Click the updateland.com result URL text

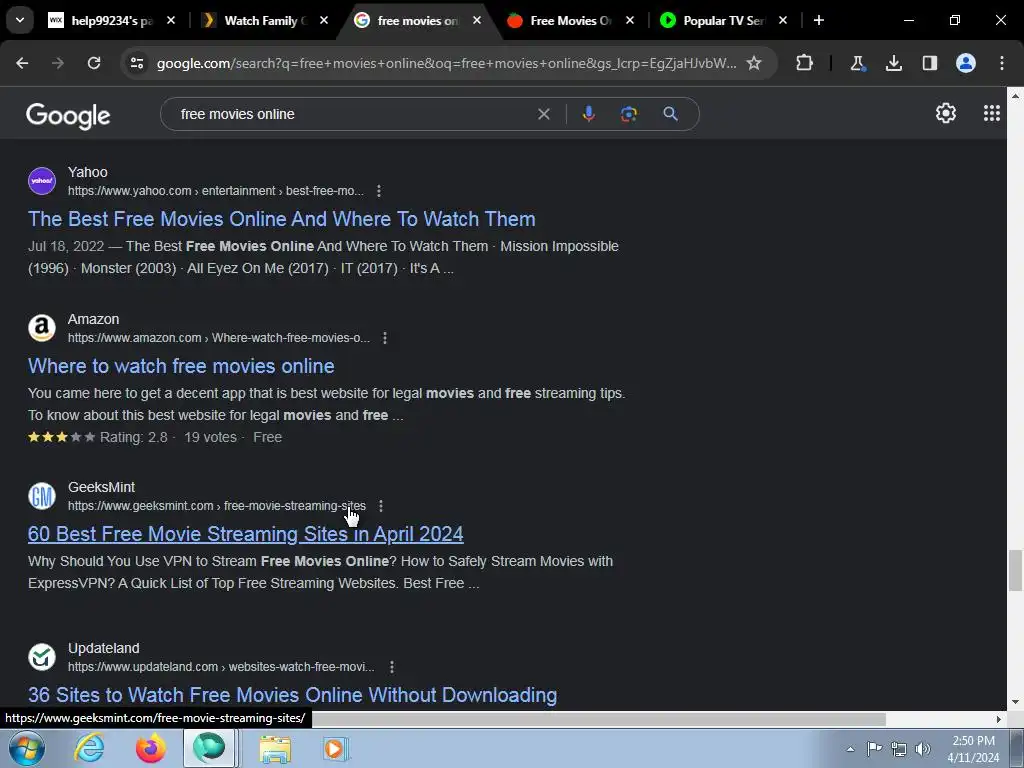[221, 667]
